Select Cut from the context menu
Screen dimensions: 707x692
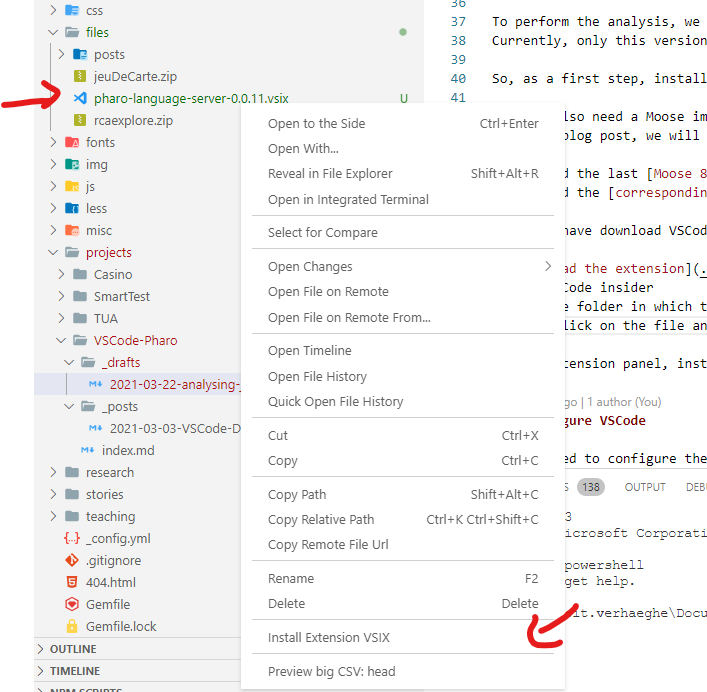point(403,435)
